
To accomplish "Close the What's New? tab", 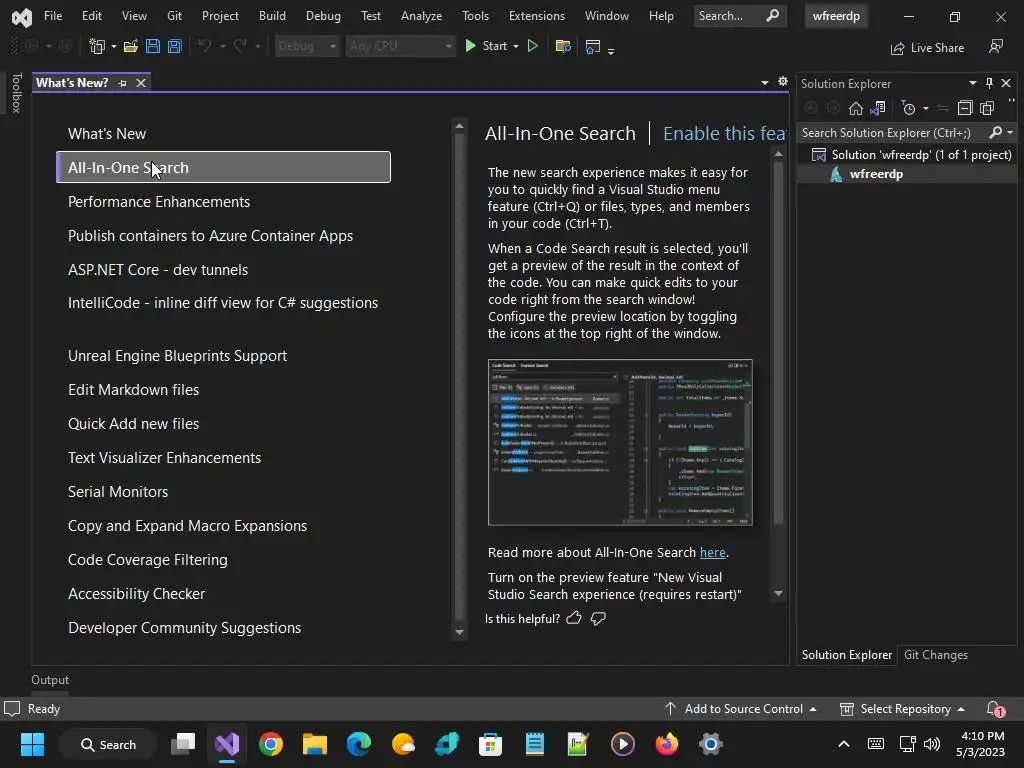I will 141,83.
